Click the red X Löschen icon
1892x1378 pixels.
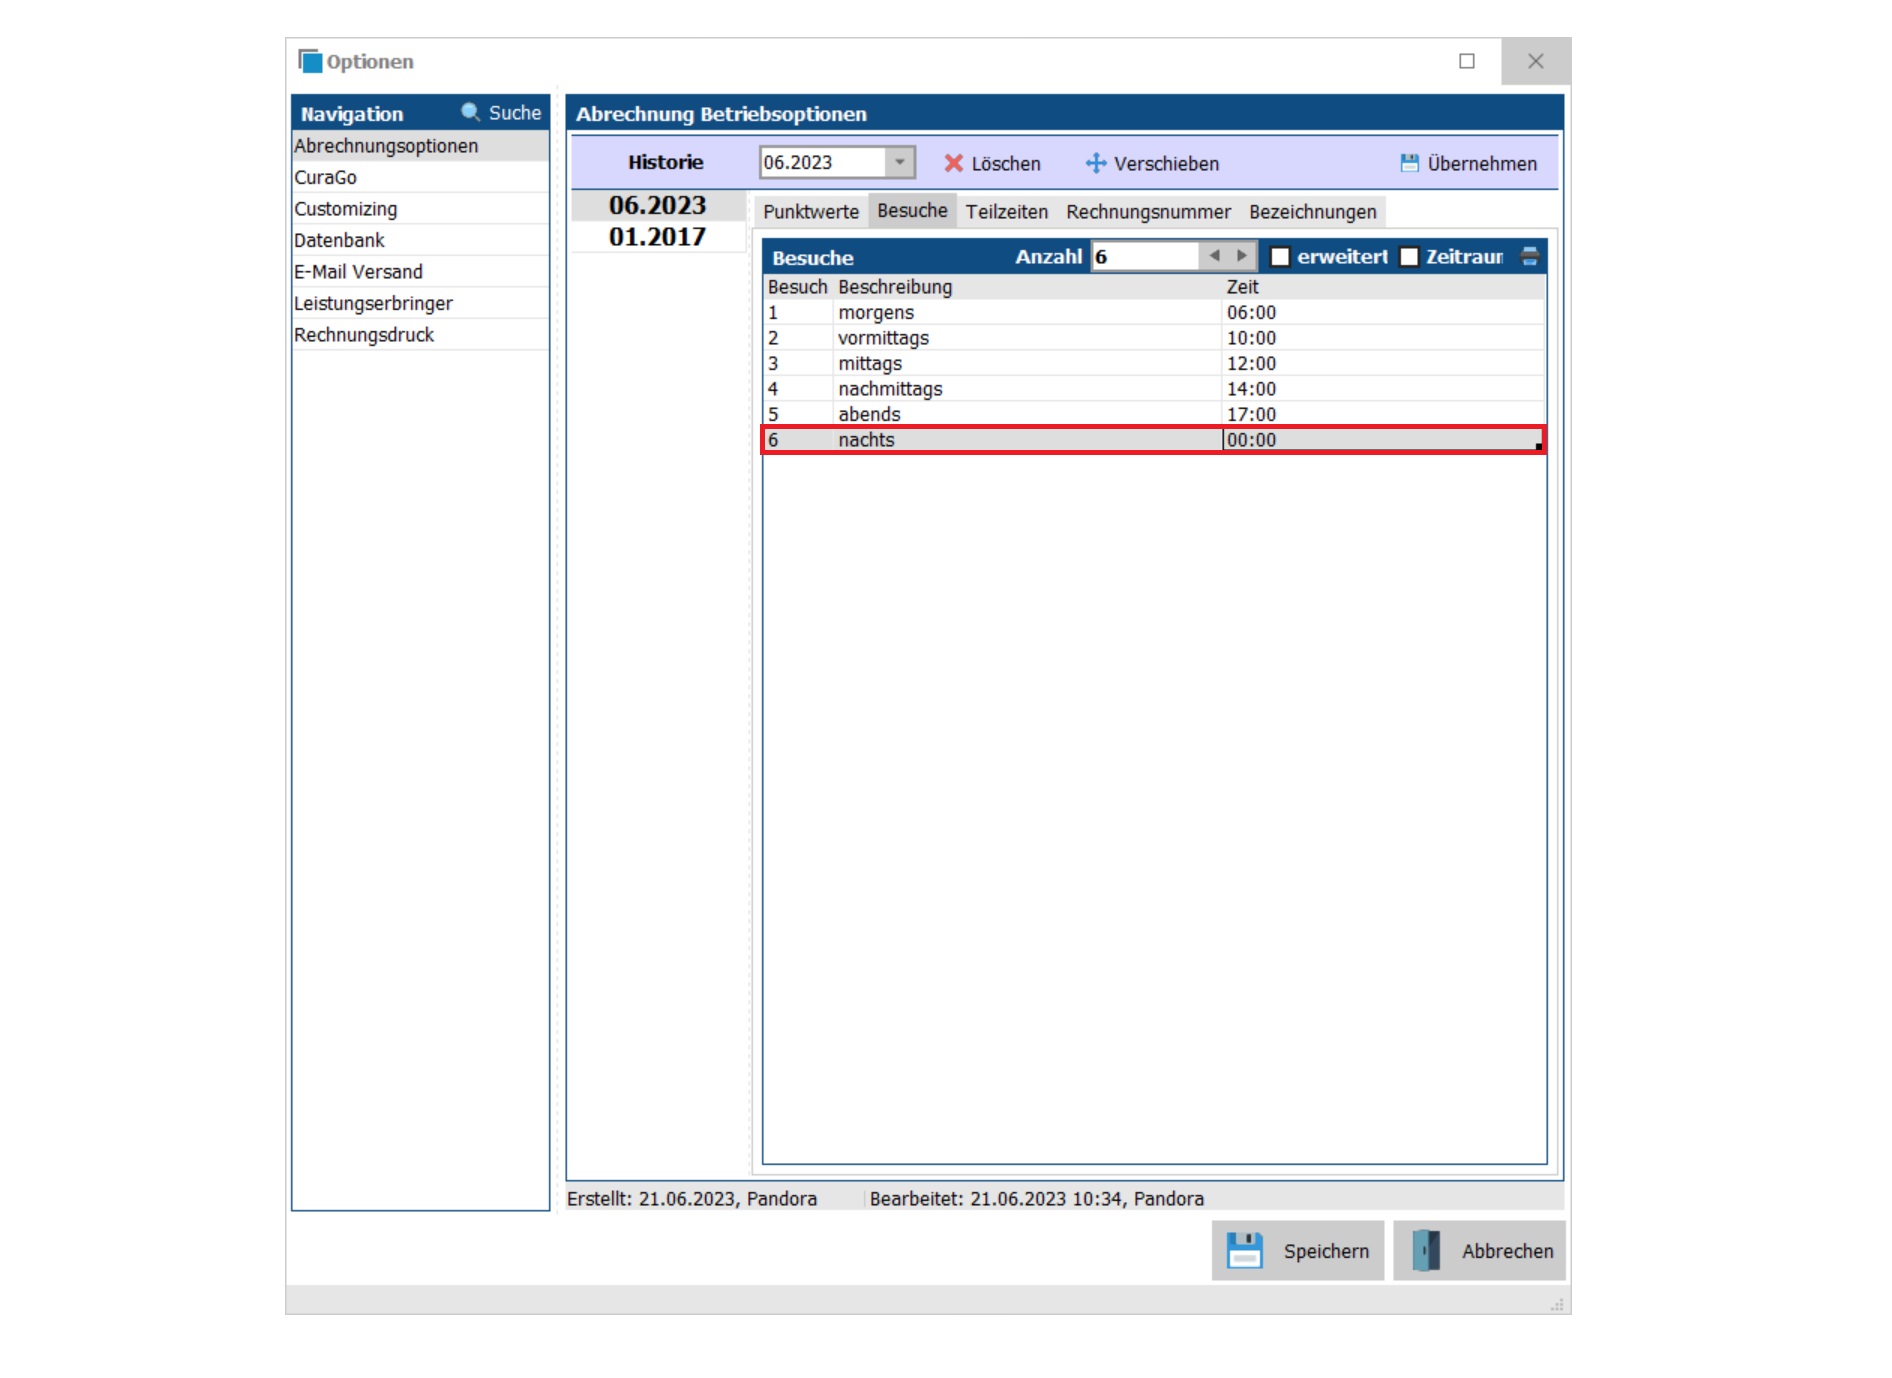coord(954,163)
